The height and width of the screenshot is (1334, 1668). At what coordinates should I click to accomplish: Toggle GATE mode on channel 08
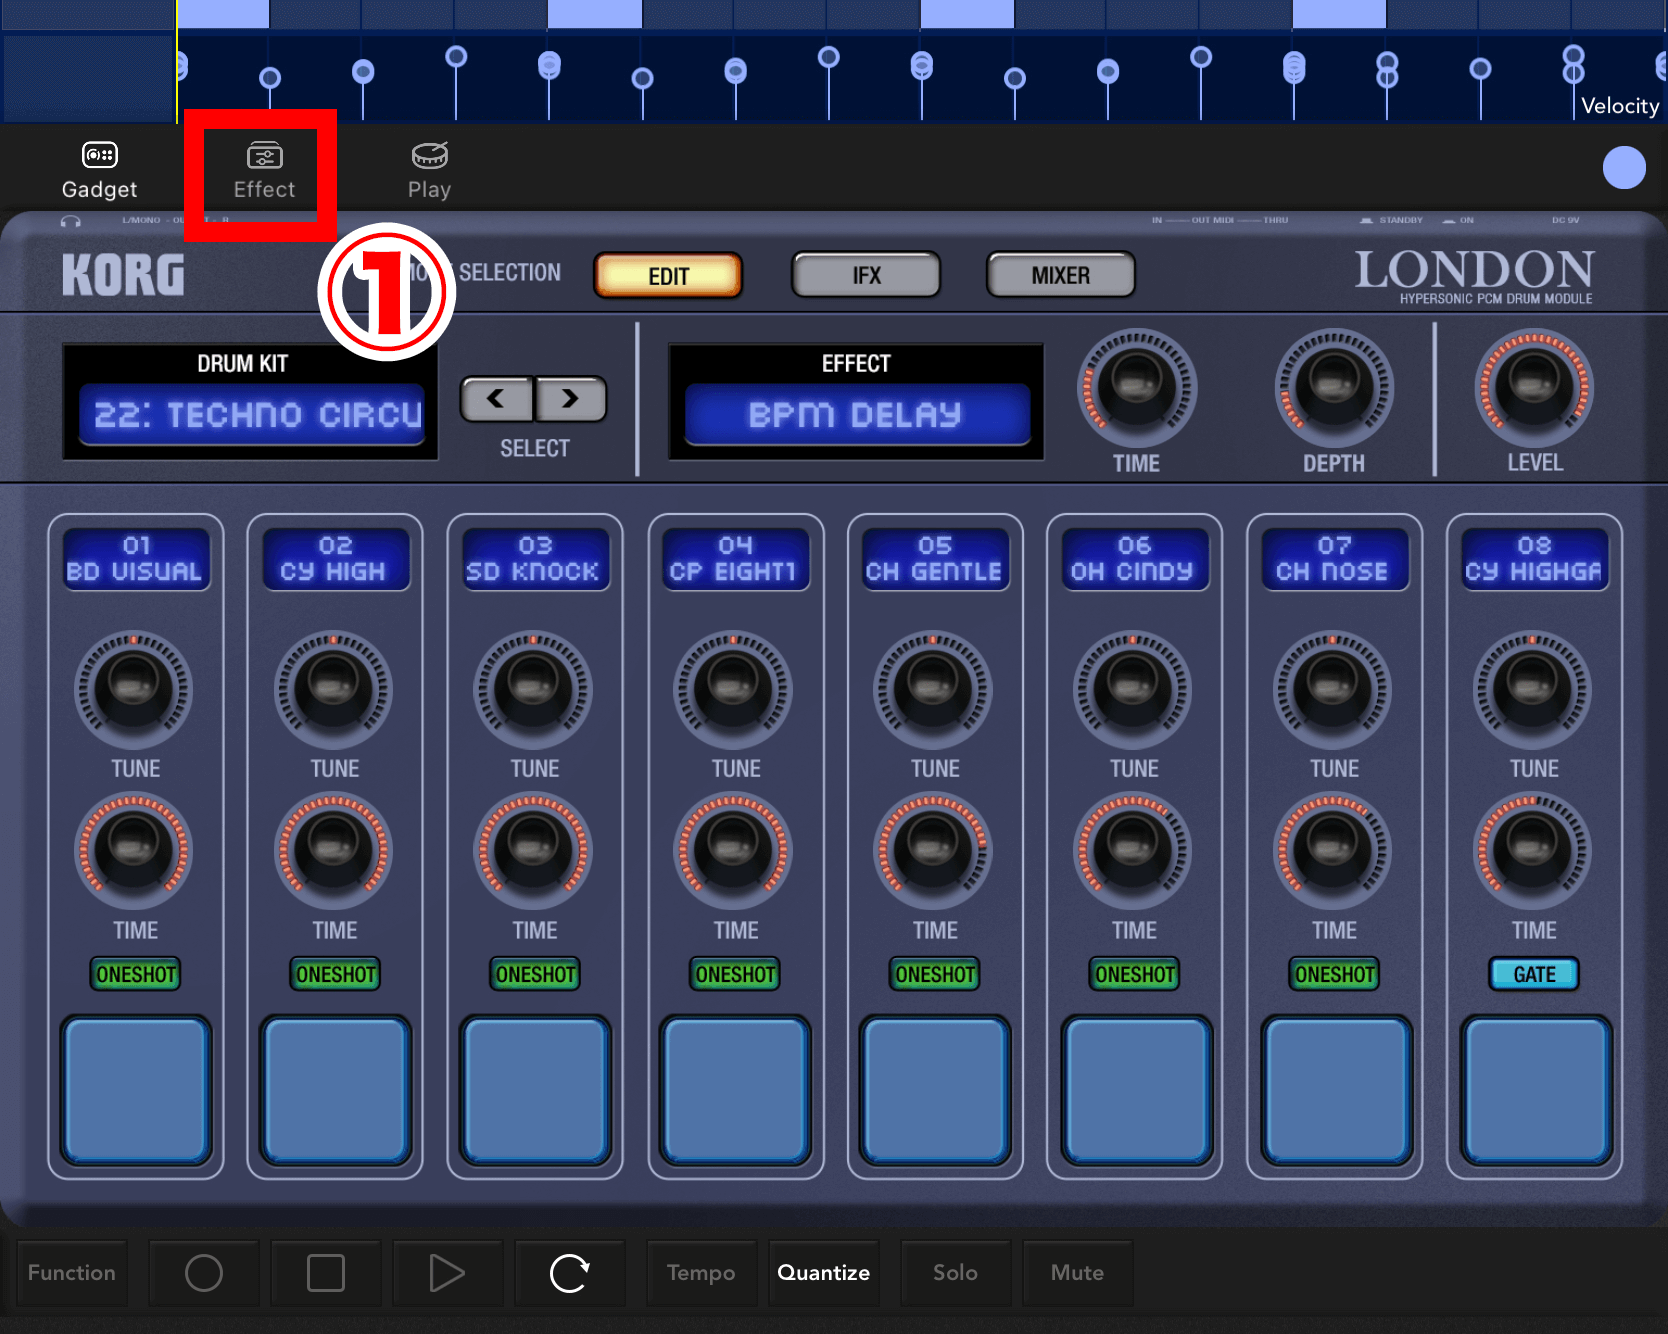click(x=1534, y=974)
